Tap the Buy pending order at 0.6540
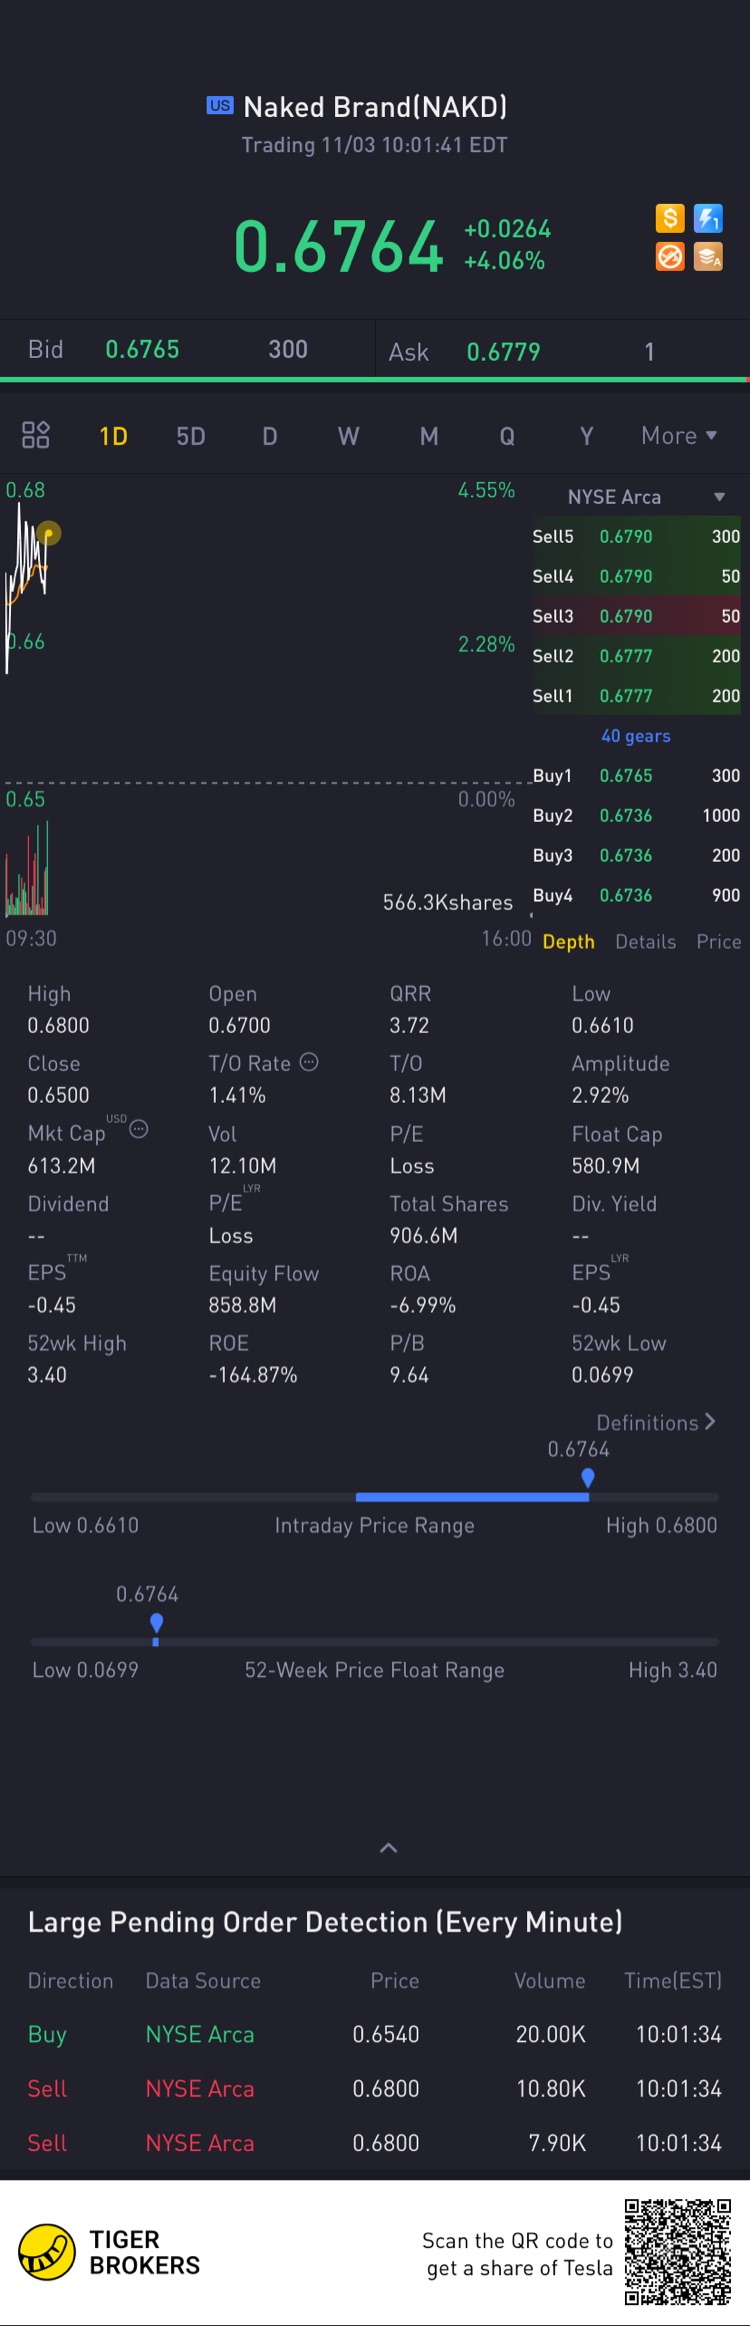Image resolution: width=750 pixels, height=2326 pixels. (375, 2034)
